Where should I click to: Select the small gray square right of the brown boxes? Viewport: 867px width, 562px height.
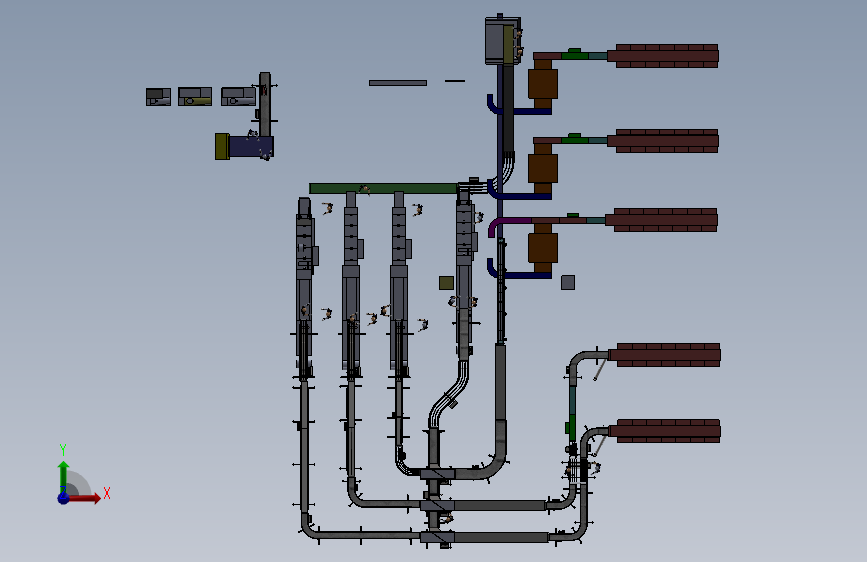pyautogui.click(x=568, y=282)
